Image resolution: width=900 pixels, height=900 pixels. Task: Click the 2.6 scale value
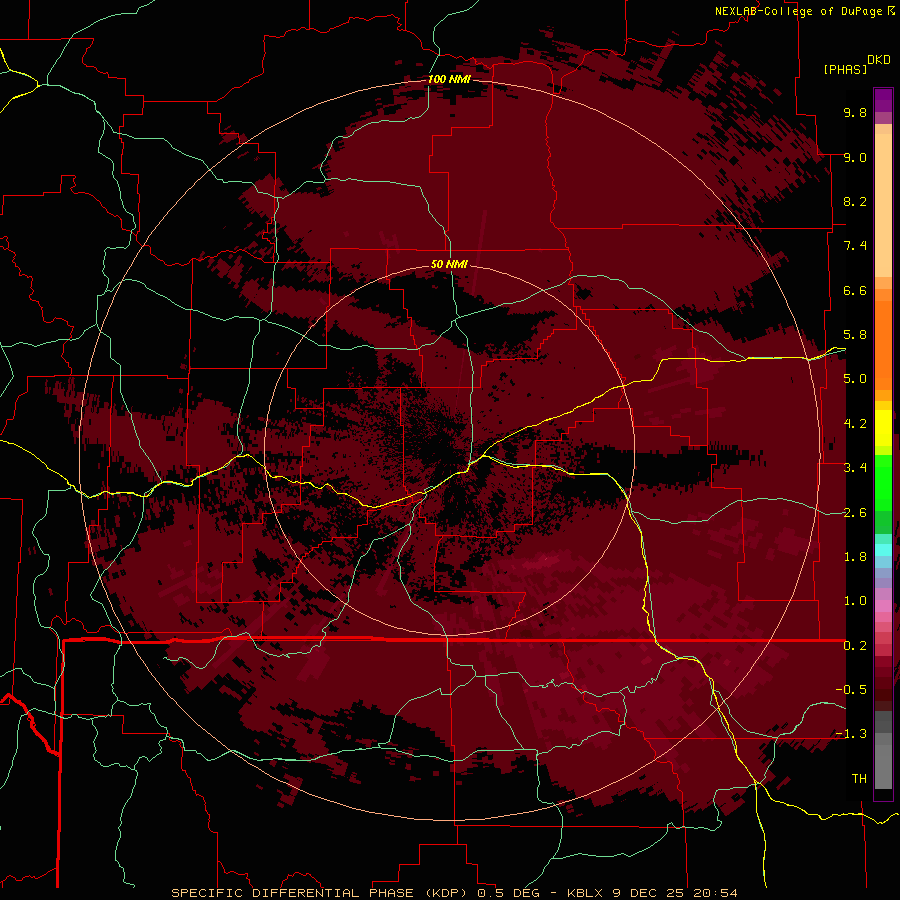[x=855, y=513]
